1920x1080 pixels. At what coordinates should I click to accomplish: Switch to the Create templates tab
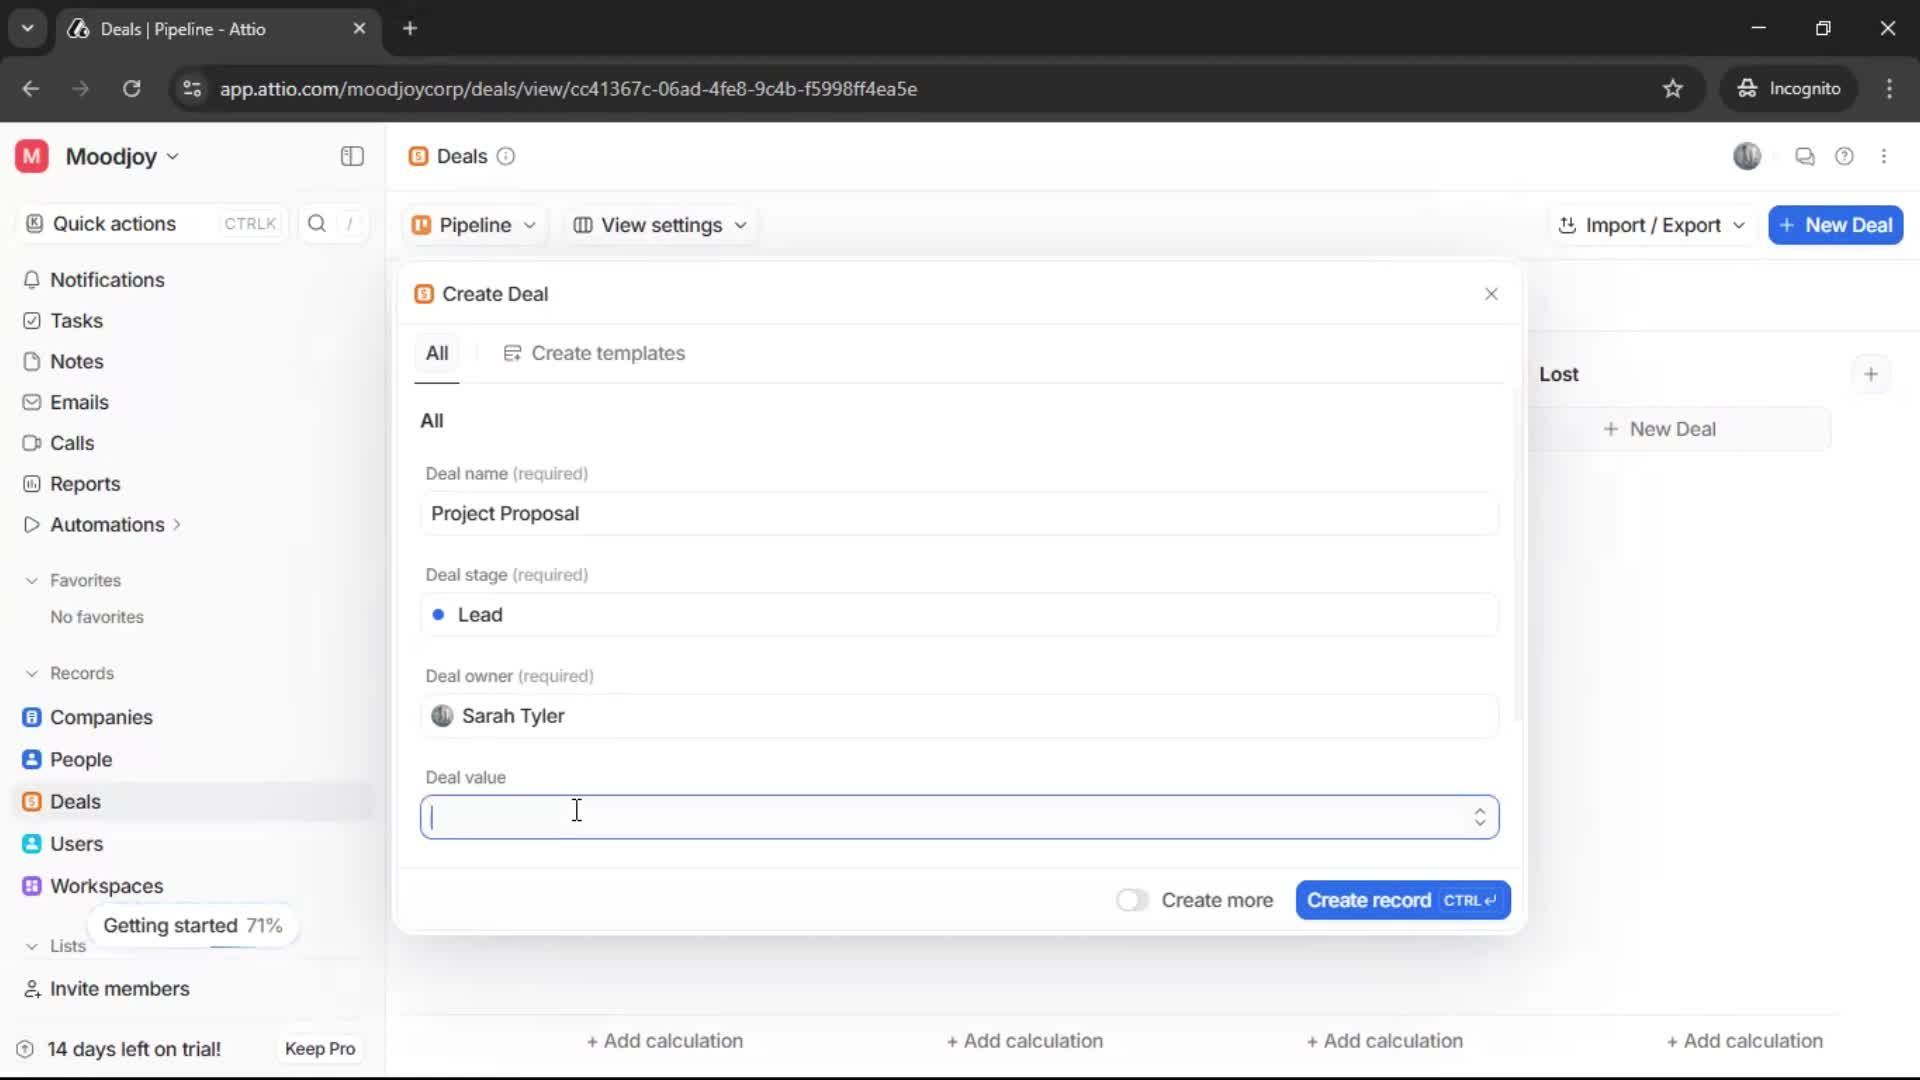point(595,353)
